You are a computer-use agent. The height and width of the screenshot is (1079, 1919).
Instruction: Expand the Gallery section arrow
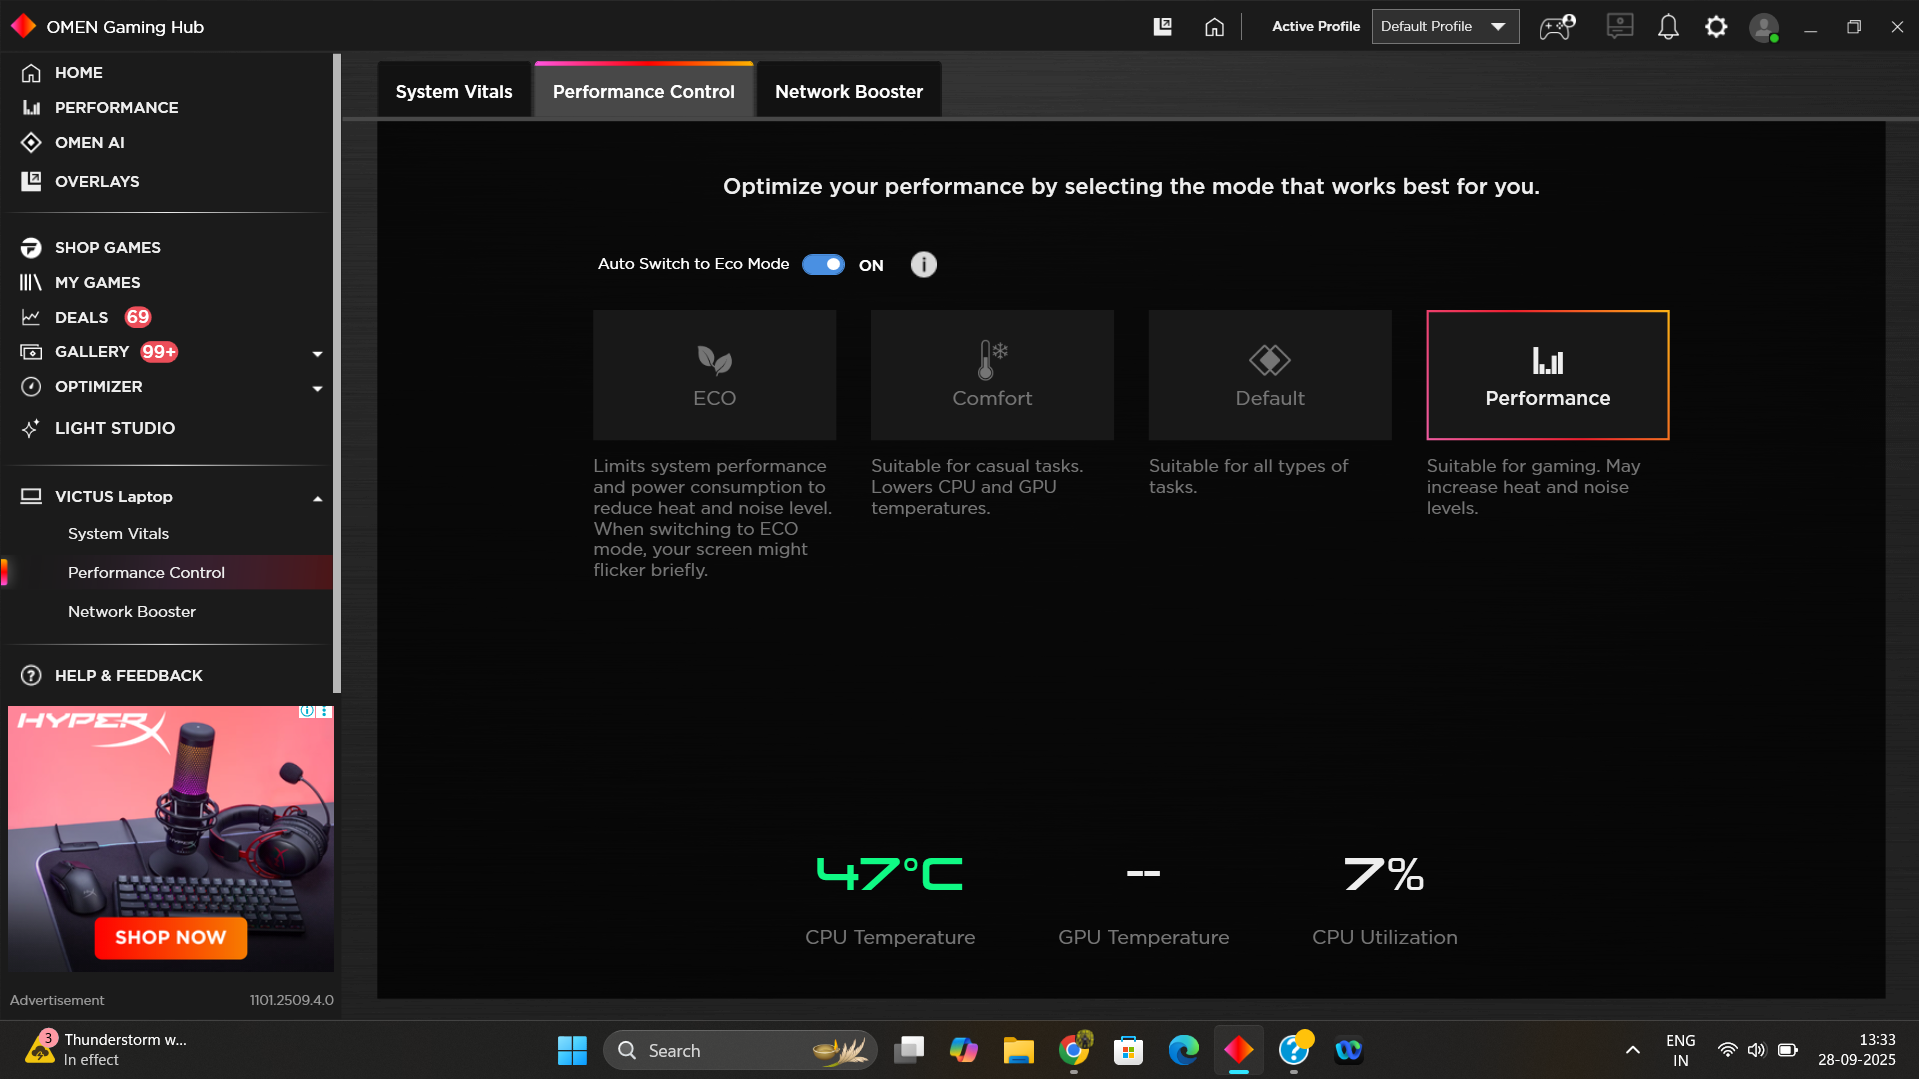pos(318,353)
